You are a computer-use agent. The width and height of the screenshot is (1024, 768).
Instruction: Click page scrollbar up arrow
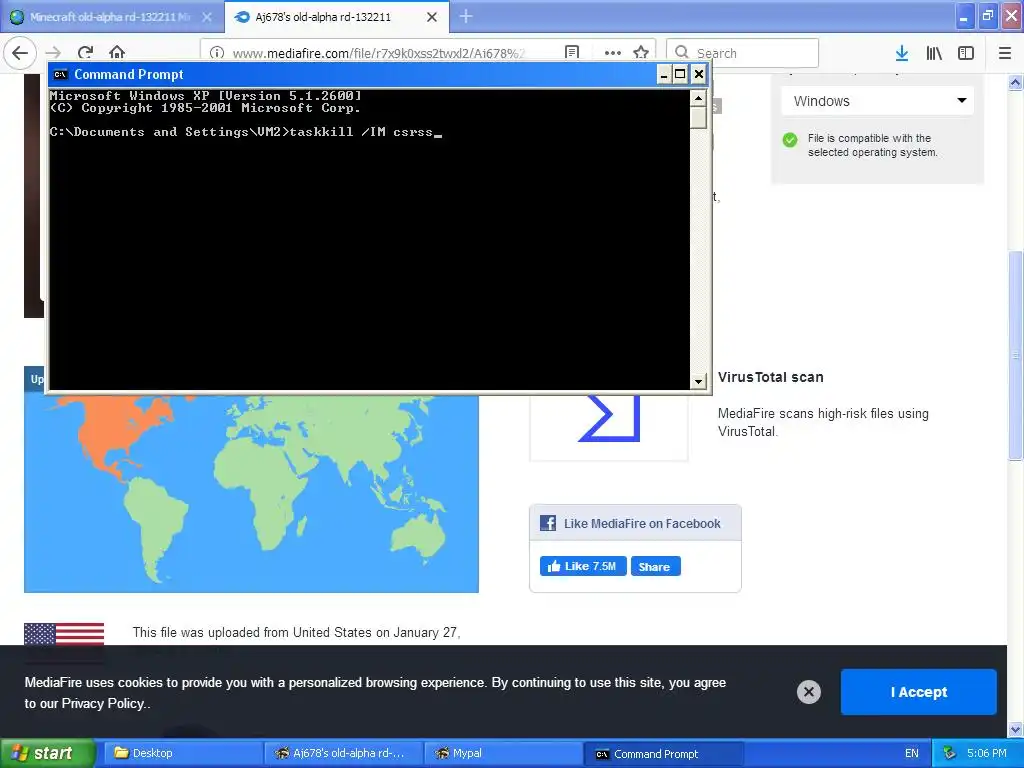pos(1016,82)
